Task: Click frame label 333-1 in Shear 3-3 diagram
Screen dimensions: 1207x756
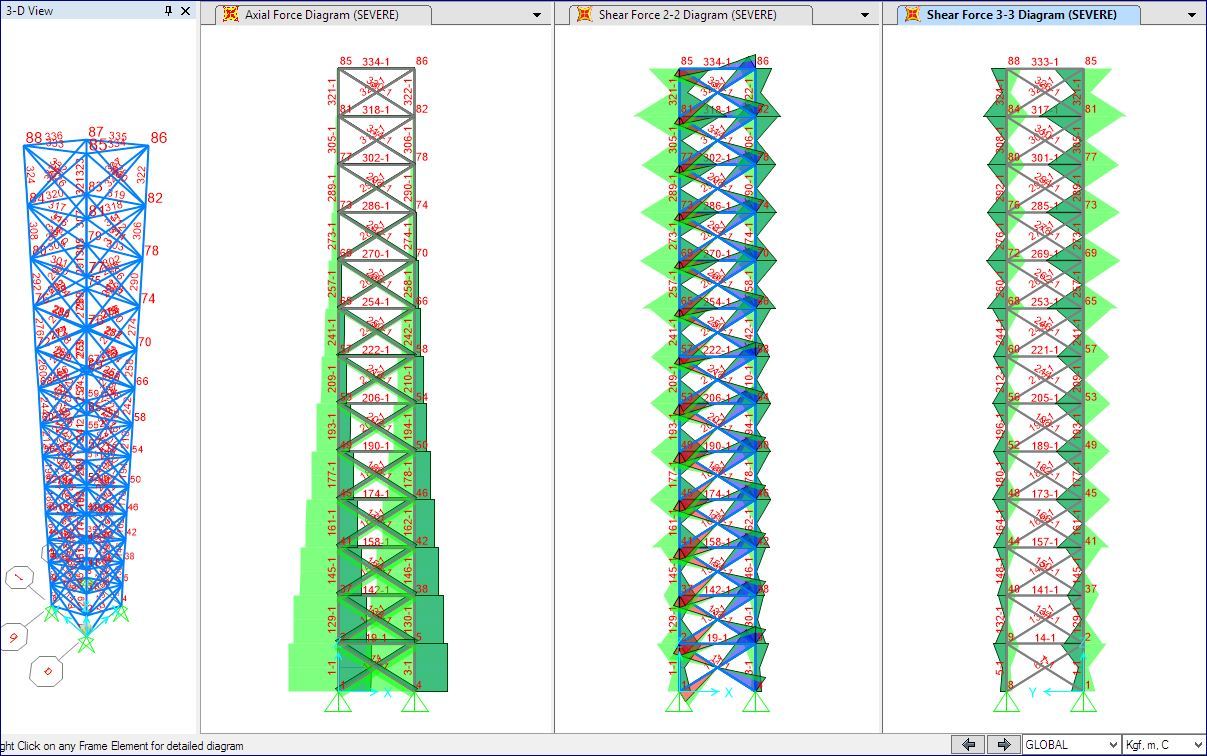Action: tap(1044, 62)
